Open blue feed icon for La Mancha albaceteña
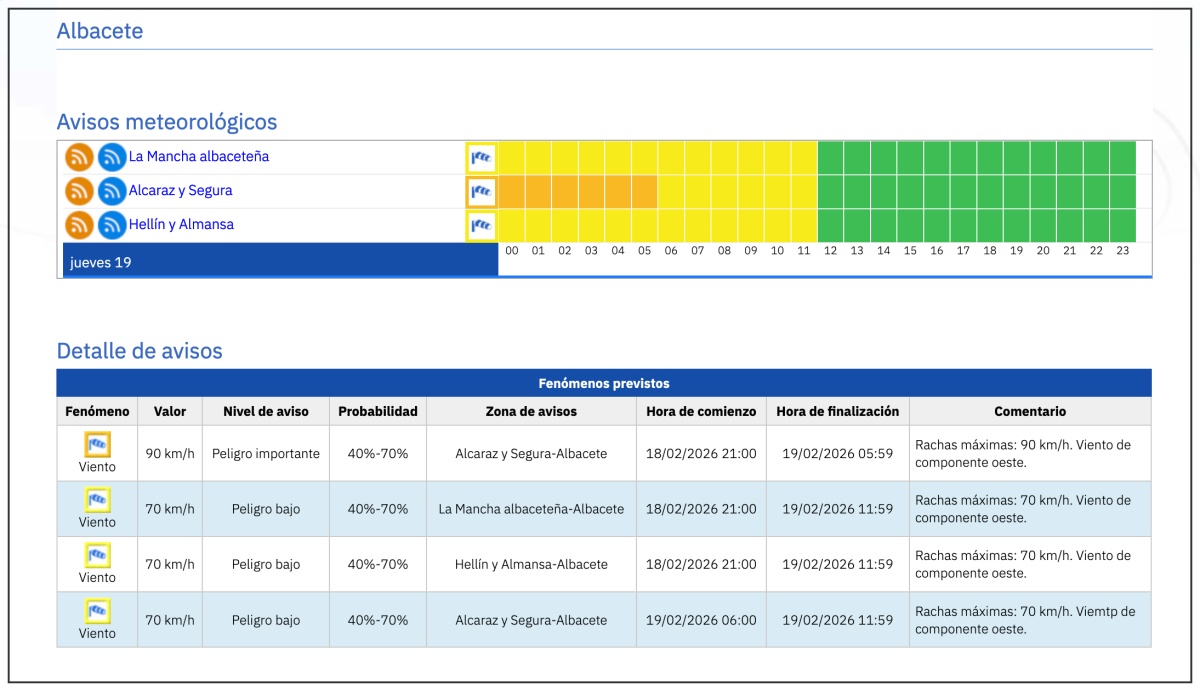Image resolution: width=1200 pixels, height=691 pixels. [112, 157]
